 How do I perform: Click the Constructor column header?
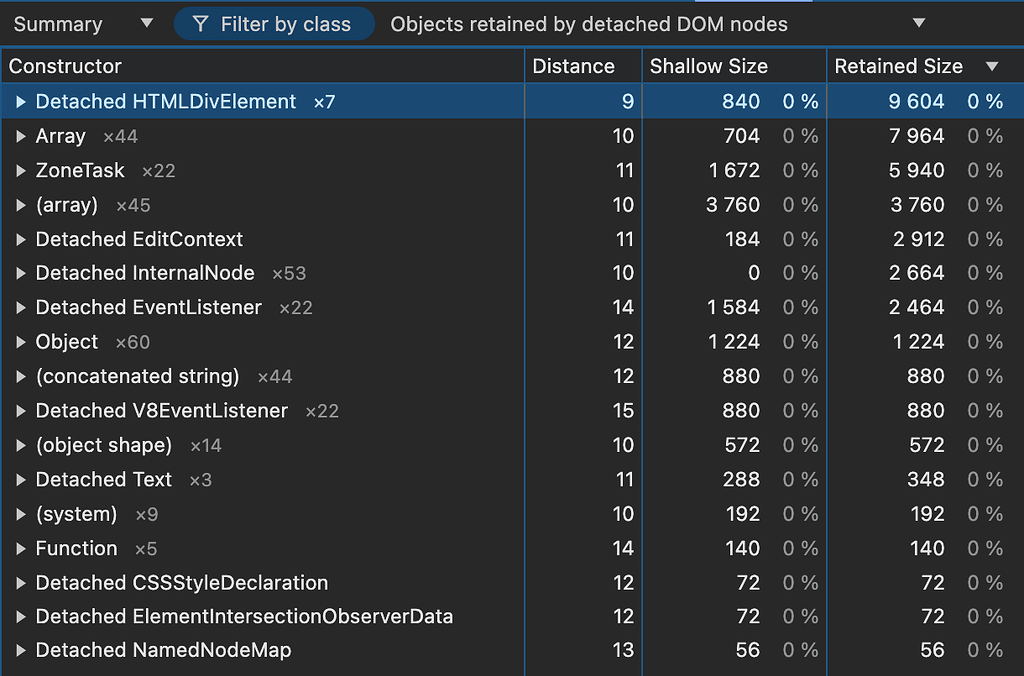tap(65, 66)
